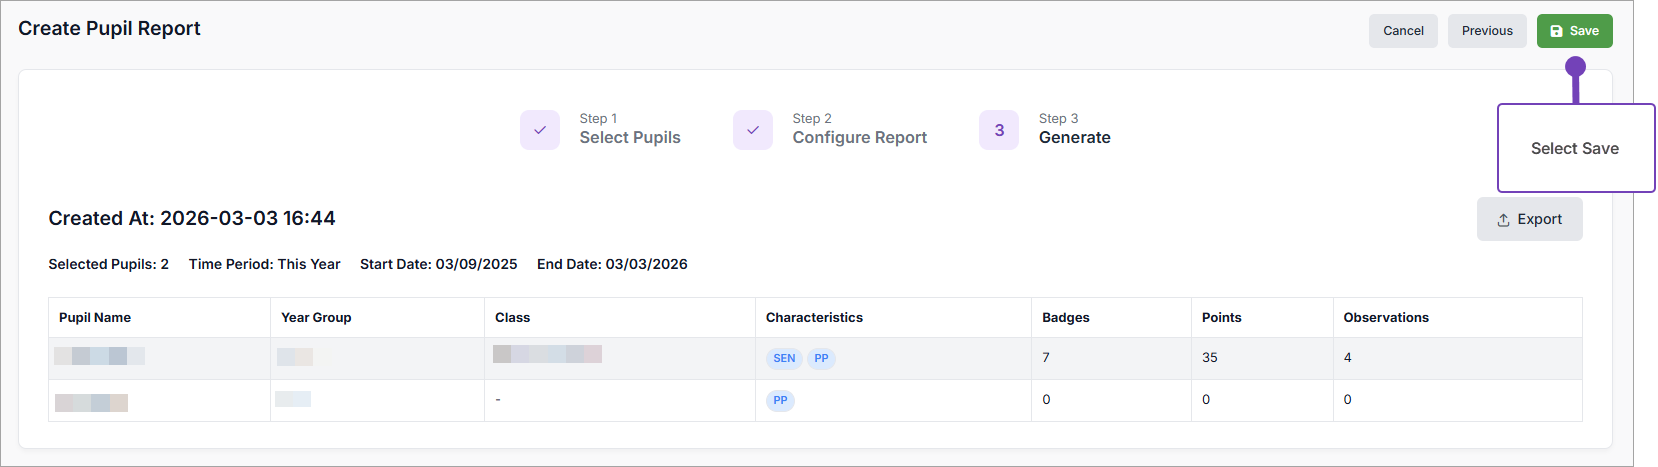Image resolution: width=1658 pixels, height=467 pixels.
Task: Click the Year Group column header
Action: [316, 317]
